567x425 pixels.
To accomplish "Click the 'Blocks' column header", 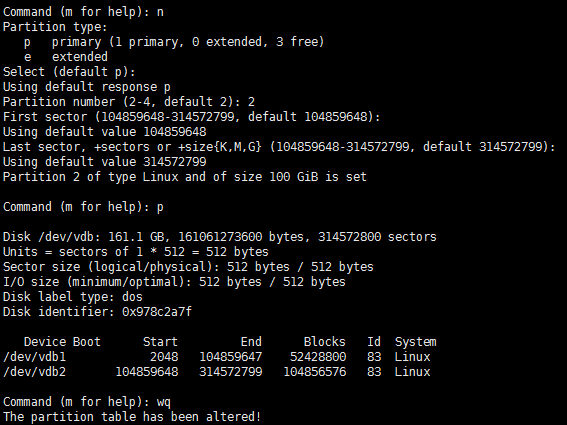I will (324, 342).
